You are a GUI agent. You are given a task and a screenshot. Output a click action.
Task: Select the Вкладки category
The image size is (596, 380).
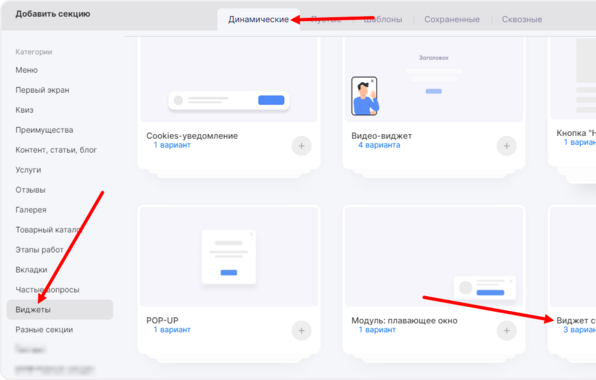31,269
